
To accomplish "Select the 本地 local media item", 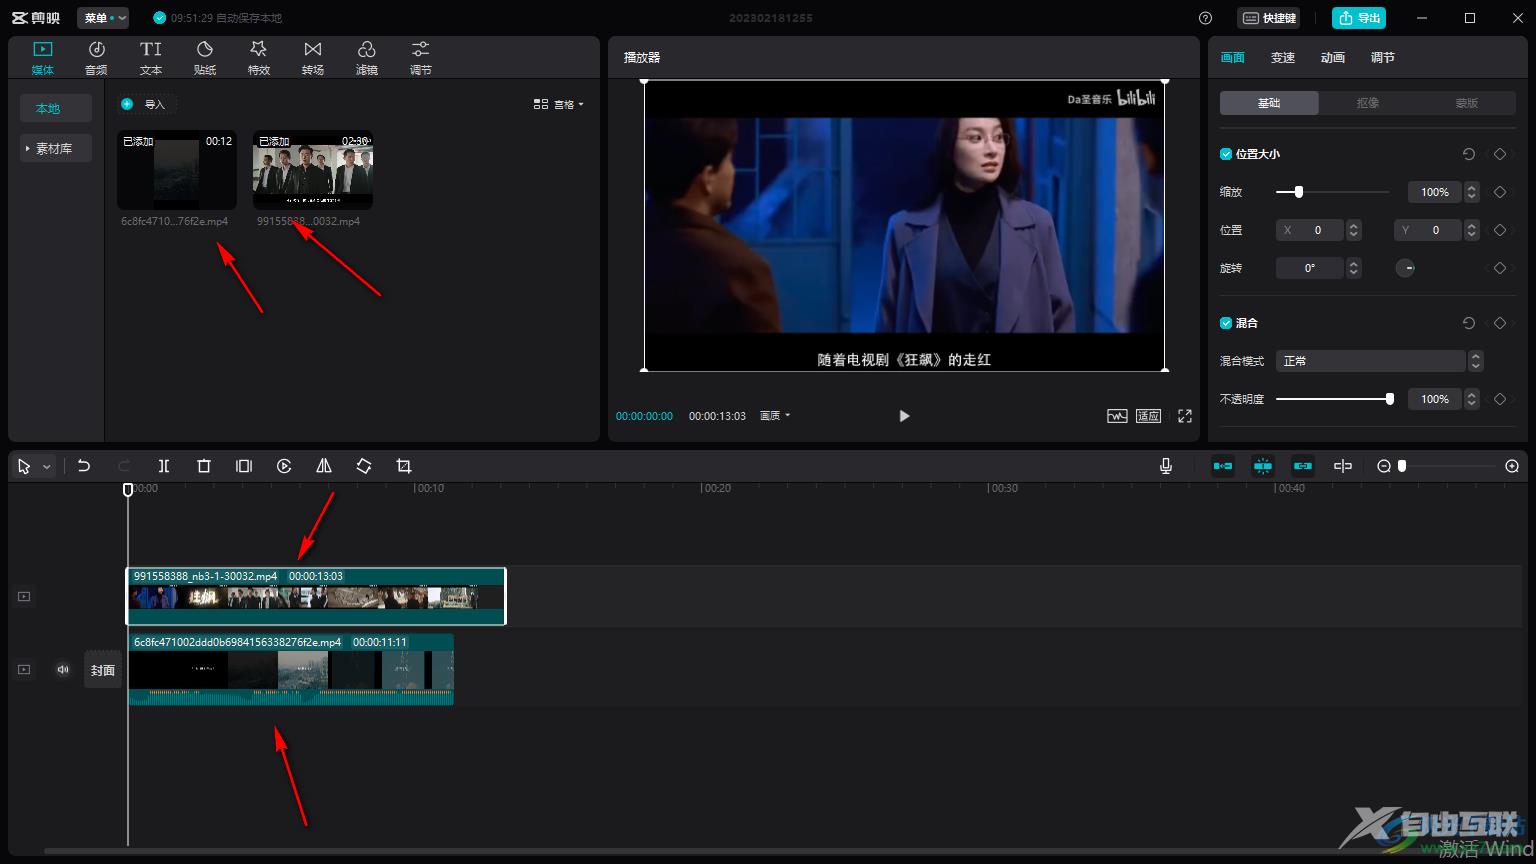I will [56, 108].
